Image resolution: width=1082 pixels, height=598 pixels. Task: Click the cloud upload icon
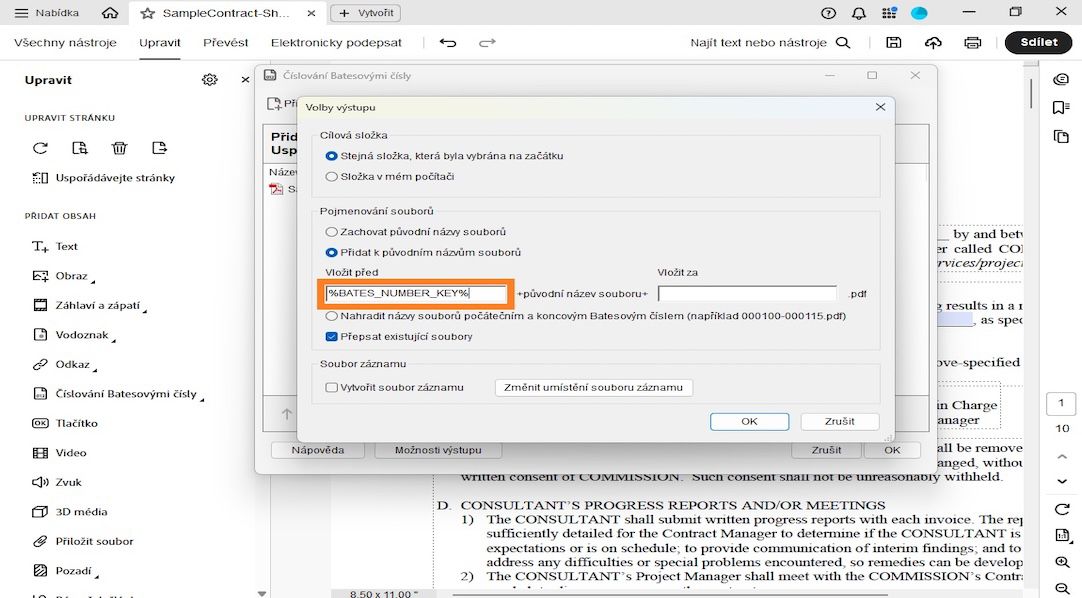[x=933, y=43]
